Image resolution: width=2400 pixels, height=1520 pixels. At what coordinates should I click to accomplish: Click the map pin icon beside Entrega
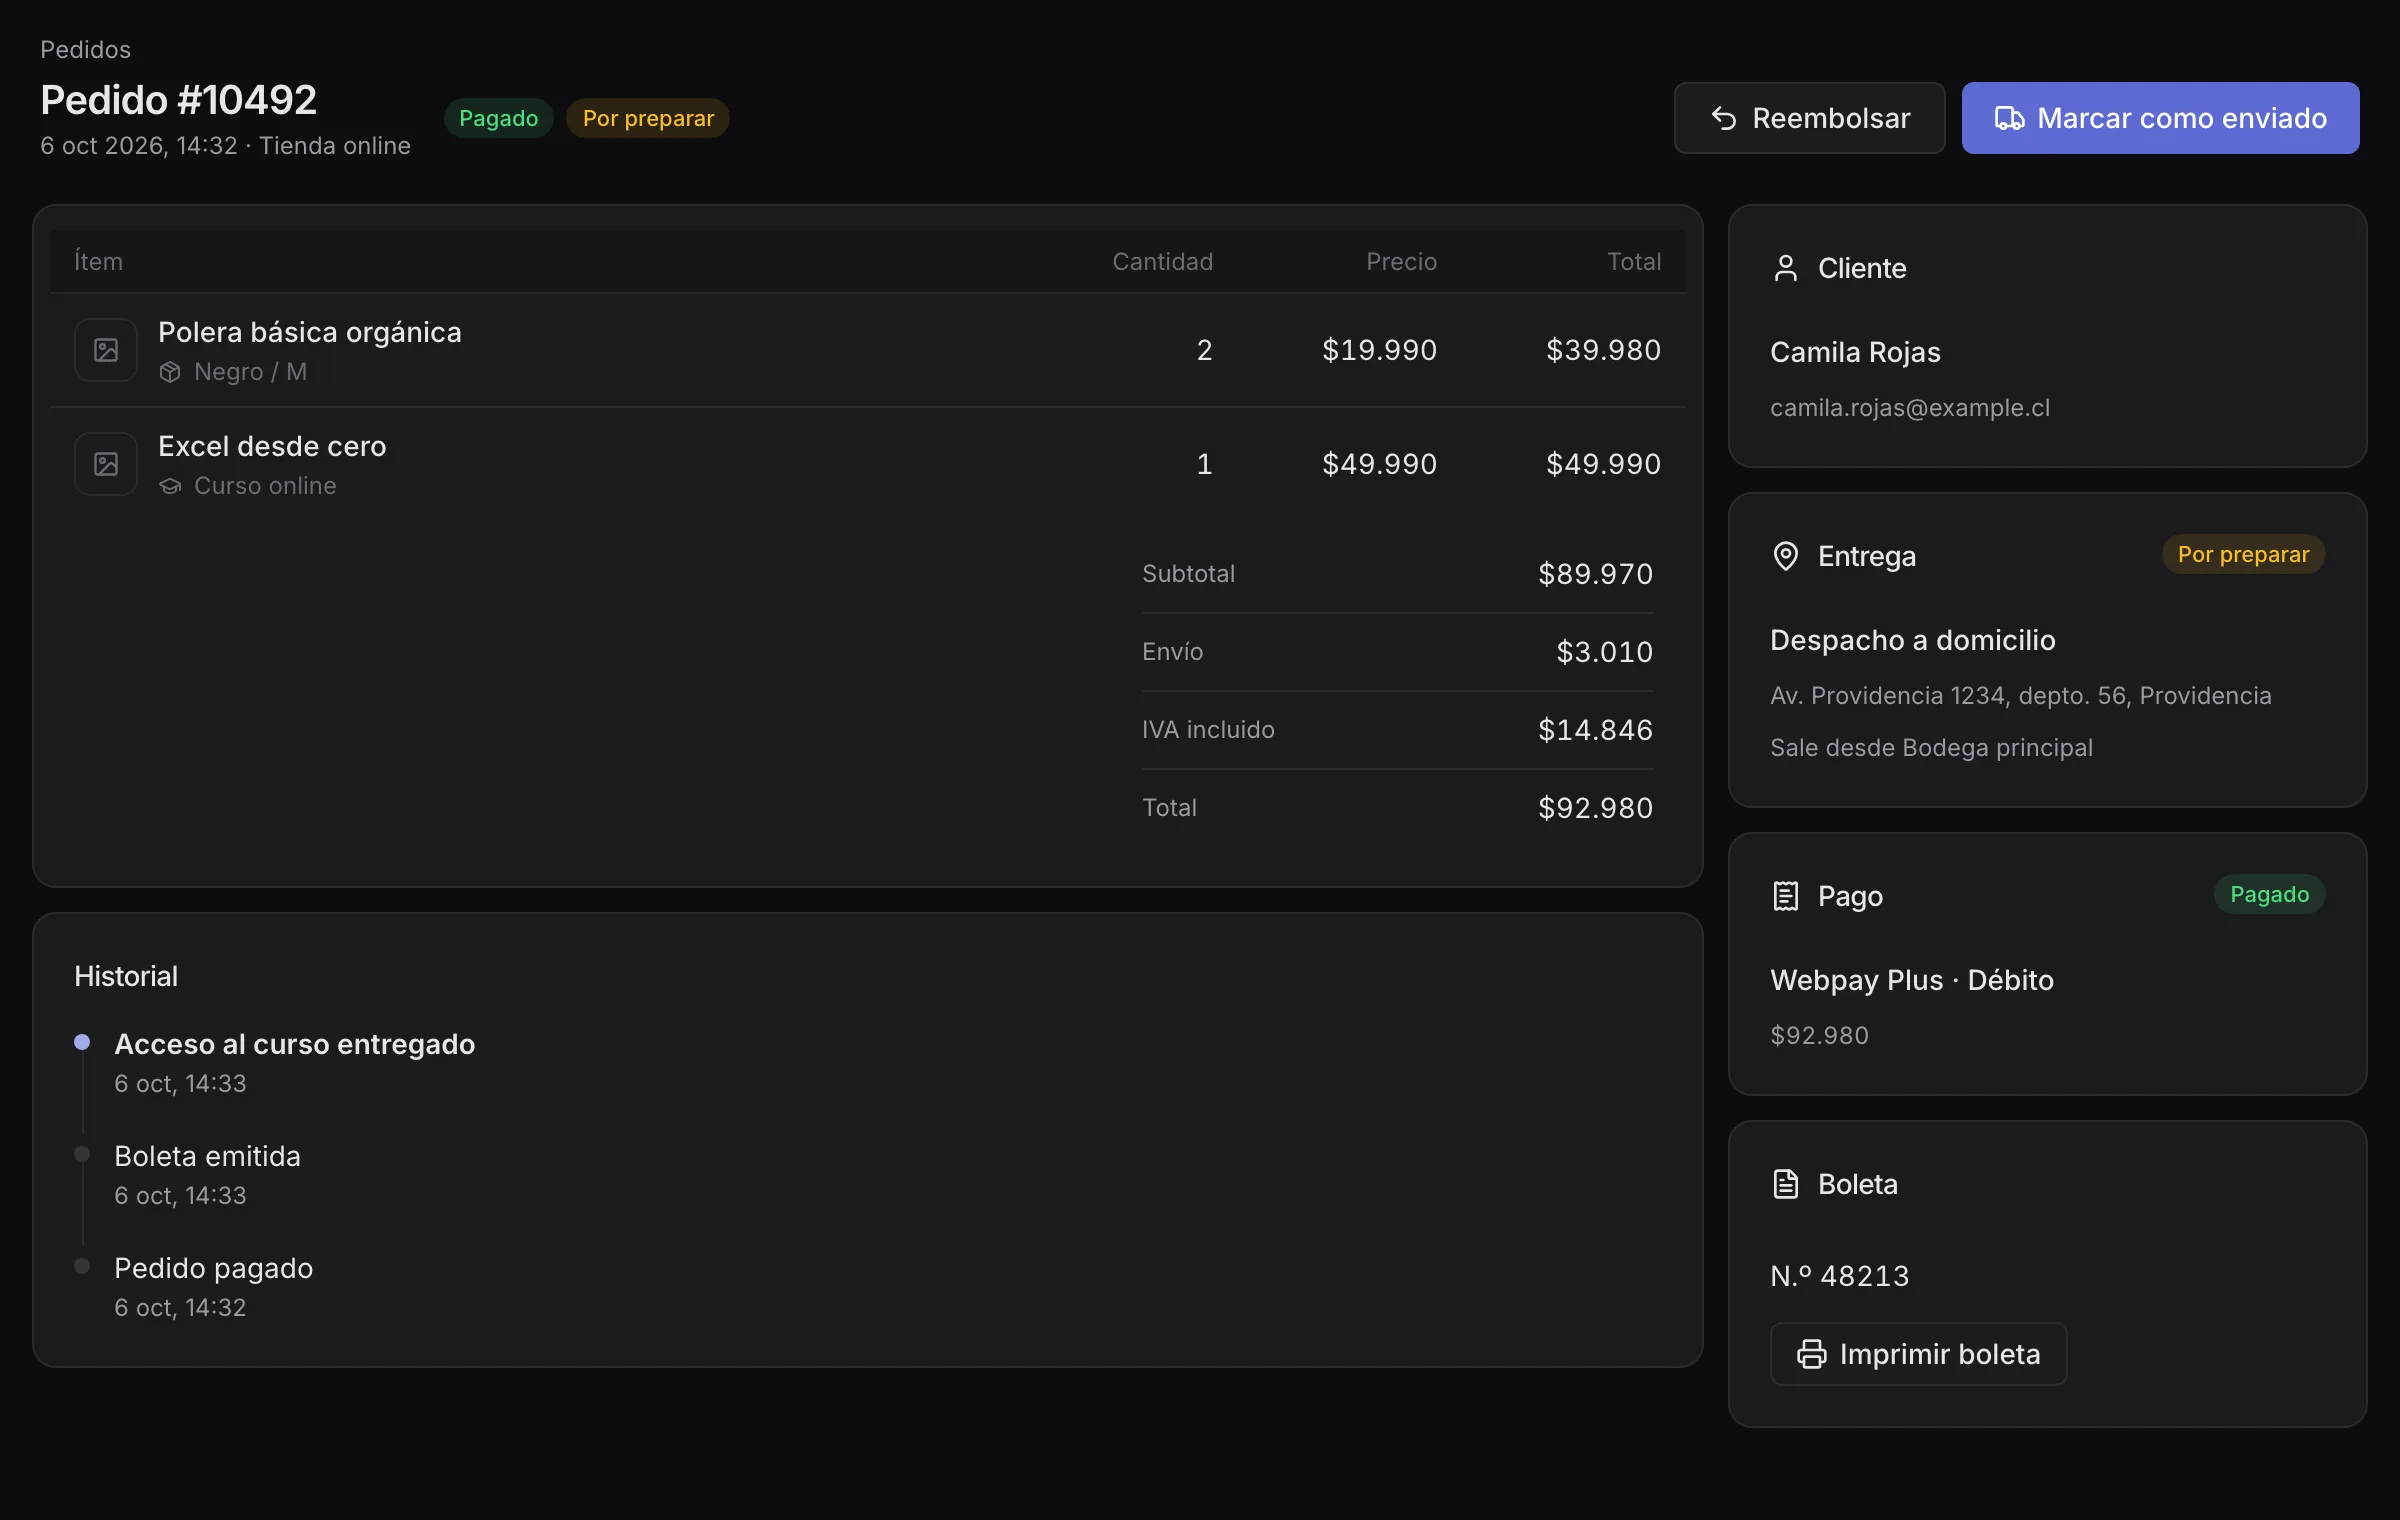(1785, 556)
